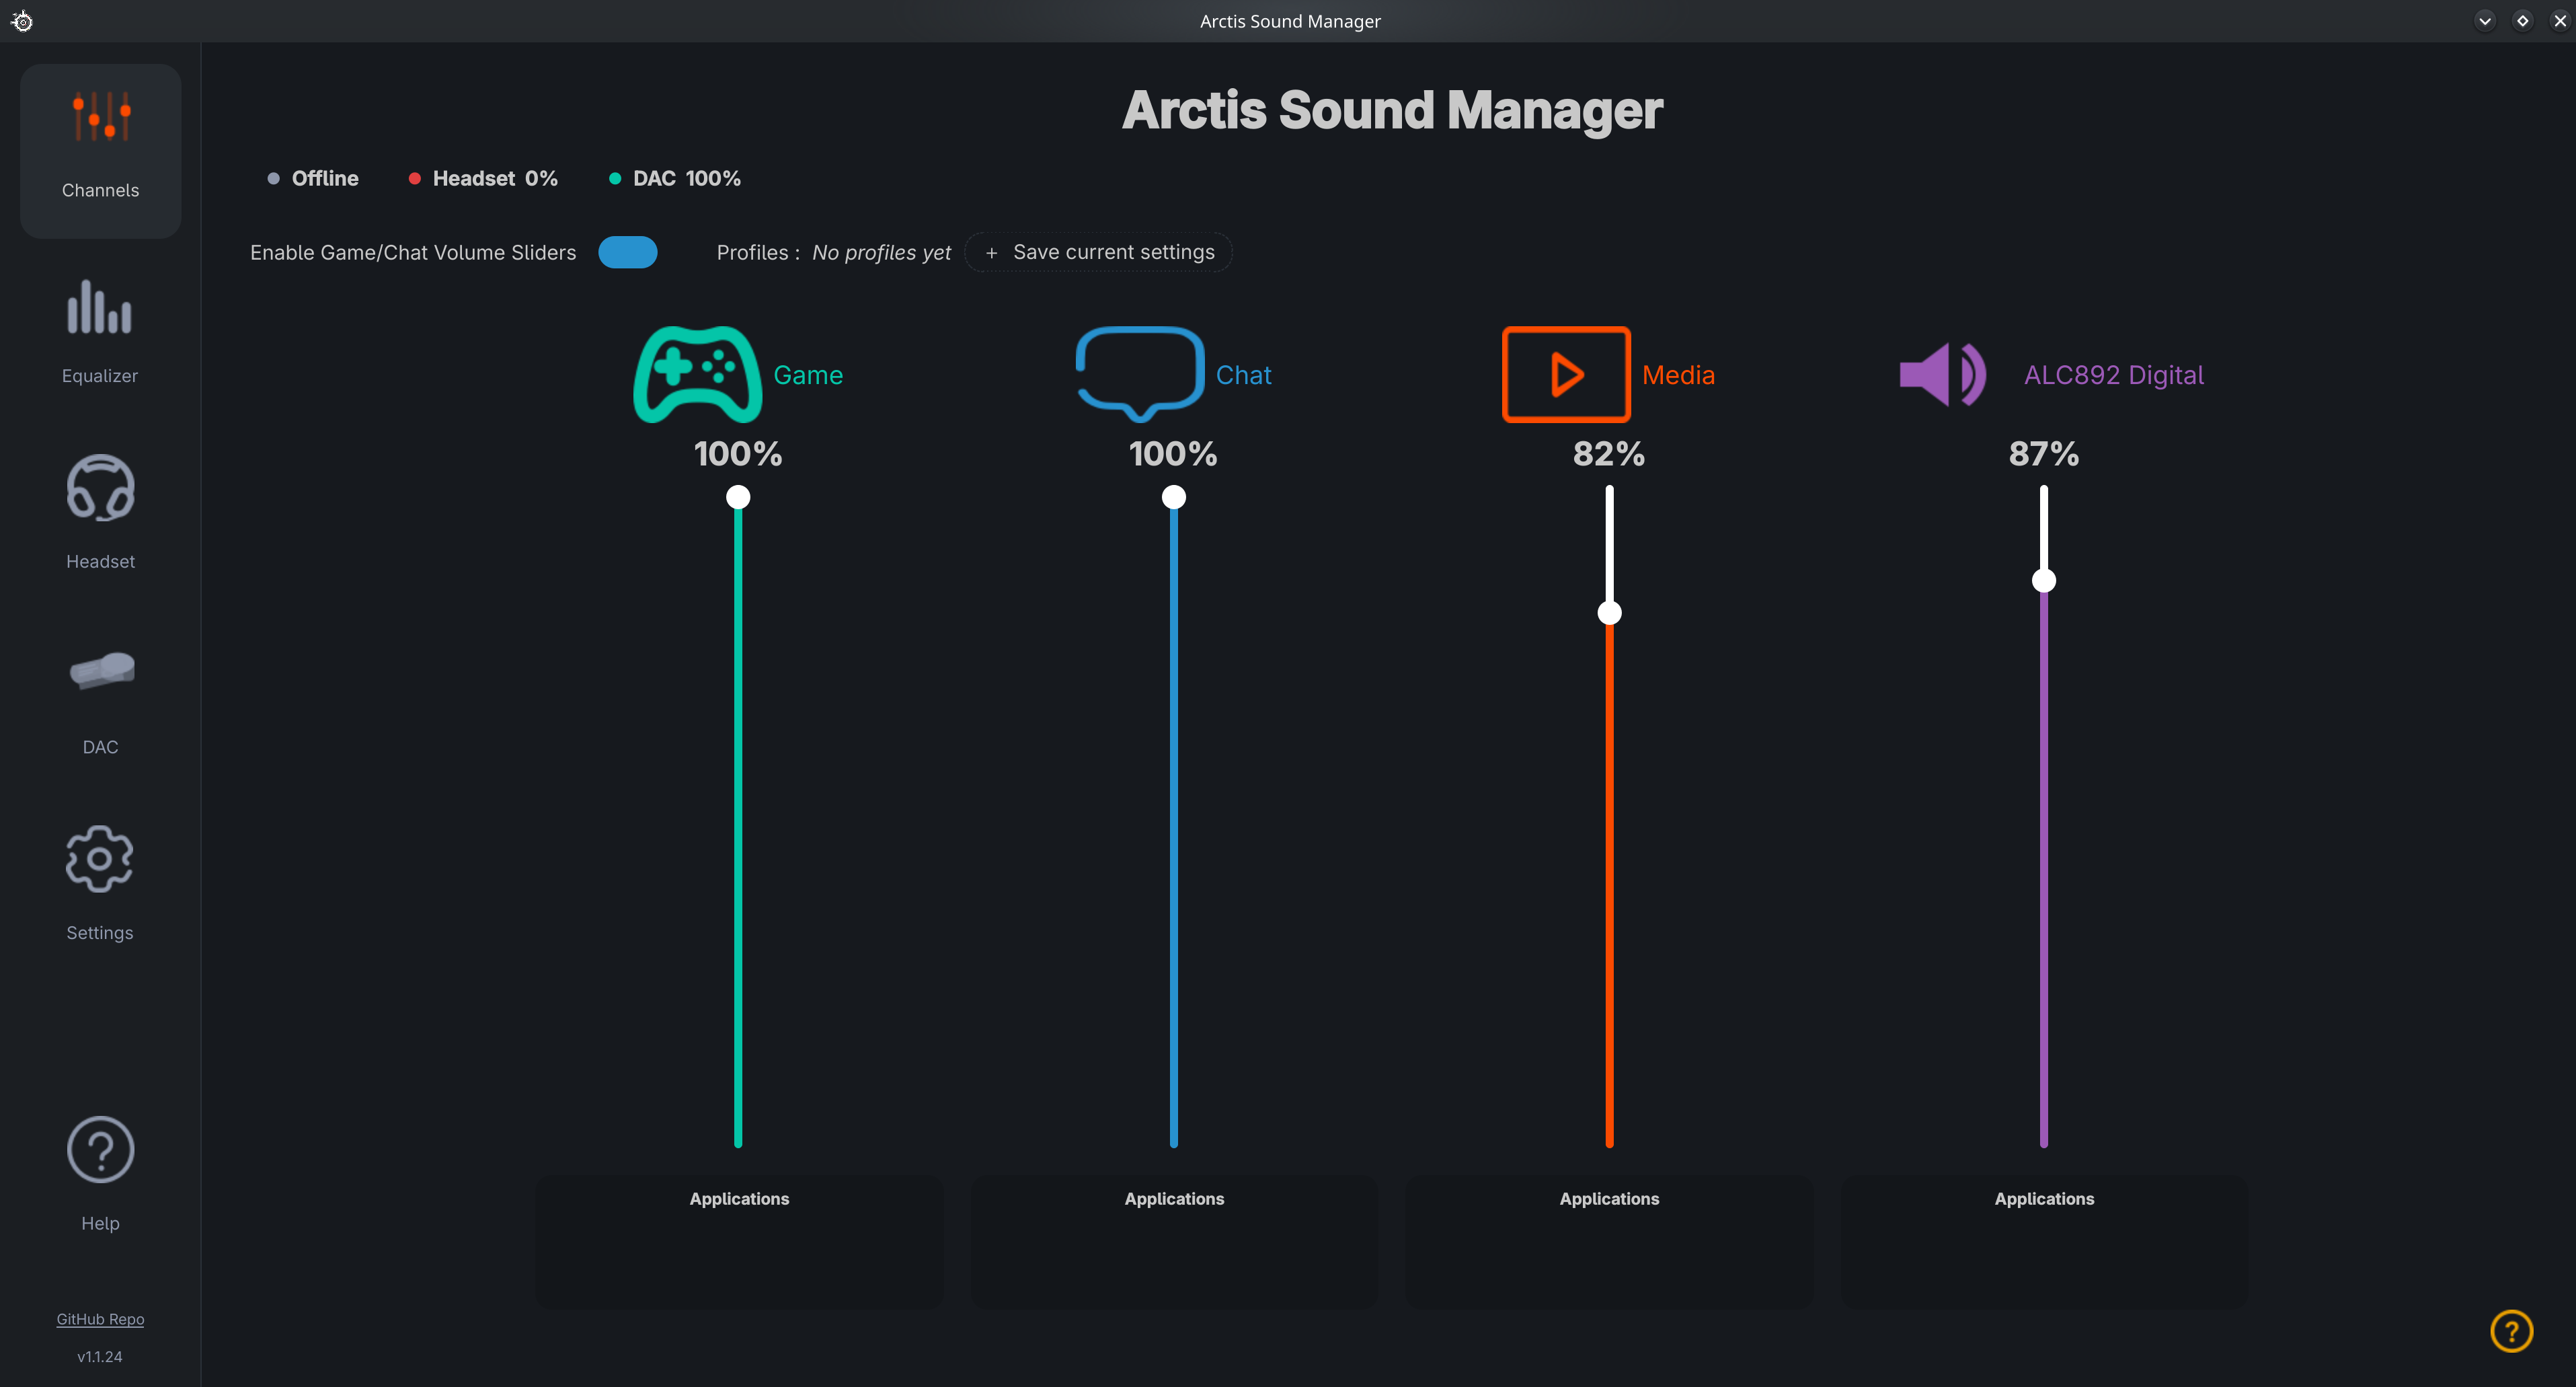Open the GitHub Repo link
The width and height of the screenshot is (2576, 1387).
tap(100, 1319)
